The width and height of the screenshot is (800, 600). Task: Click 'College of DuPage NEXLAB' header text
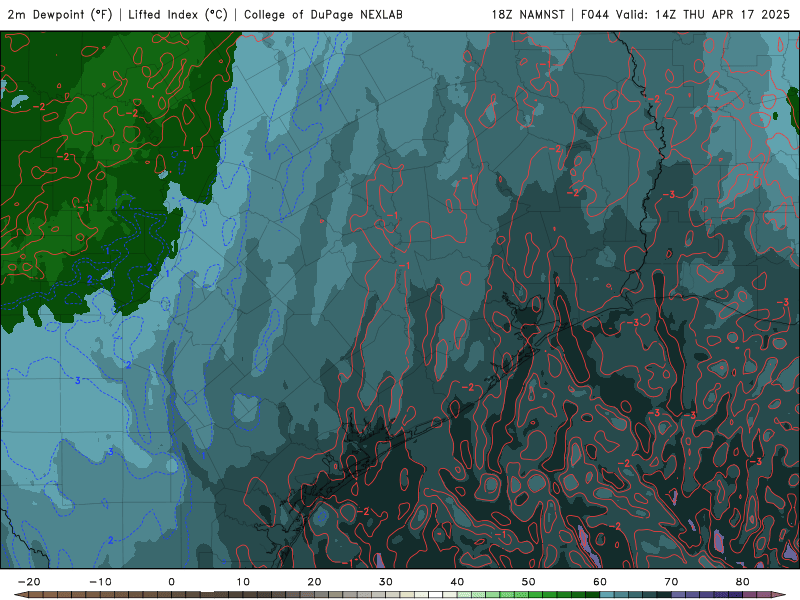tap(323, 14)
